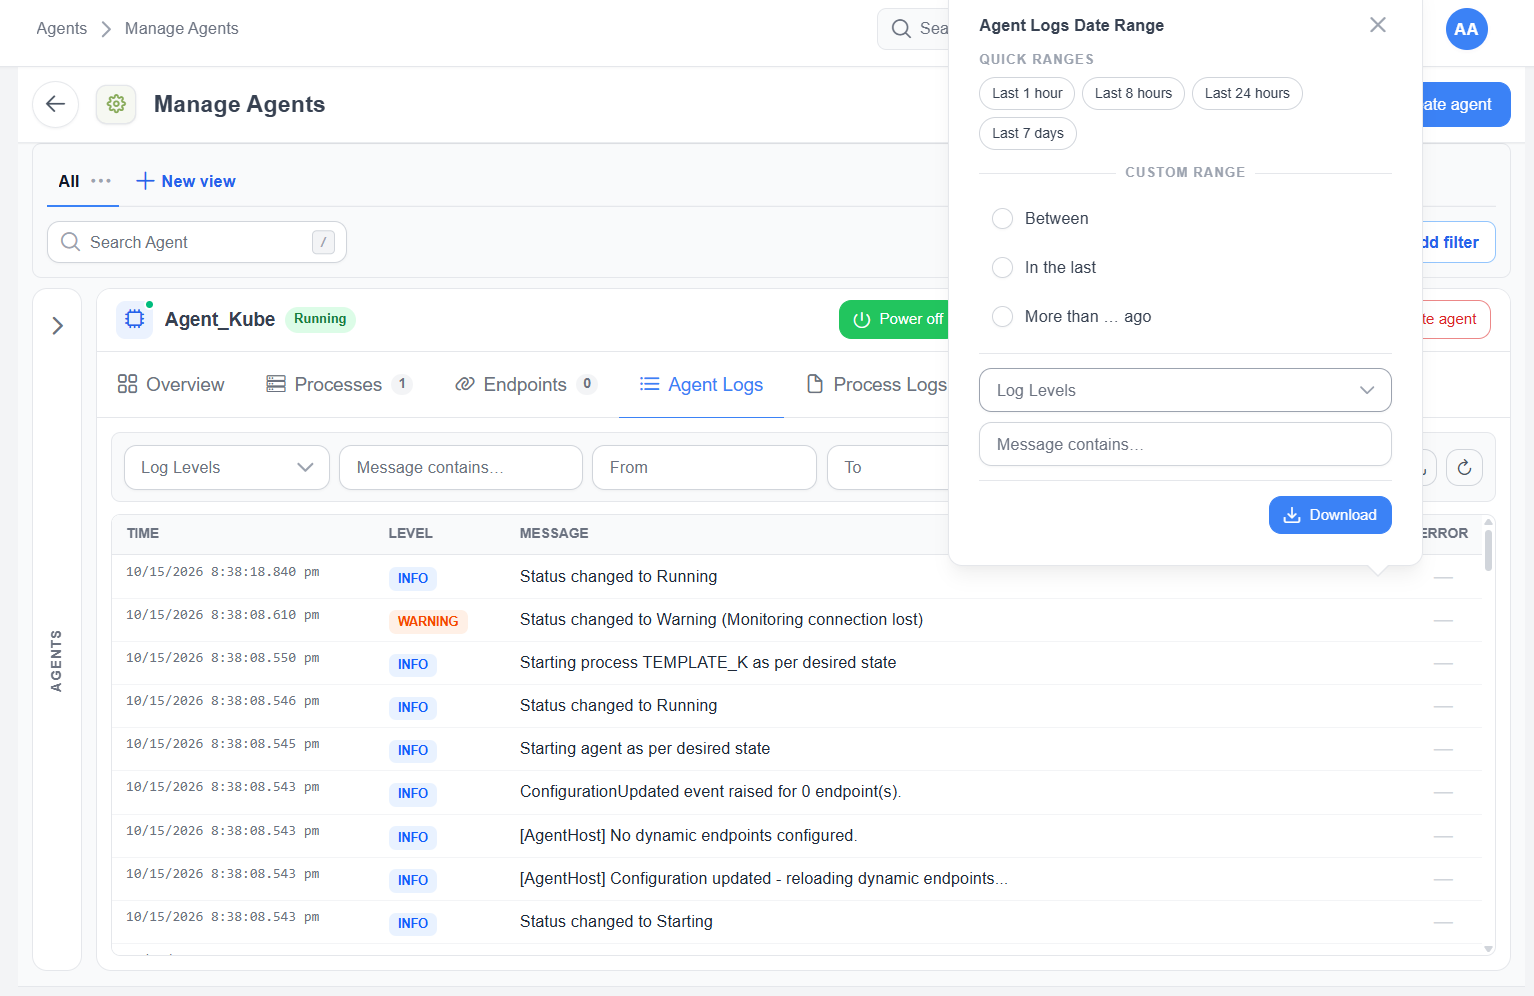Screen dimensions: 1534x996
Task: Switch to the Overview tab
Action: click(171, 384)
